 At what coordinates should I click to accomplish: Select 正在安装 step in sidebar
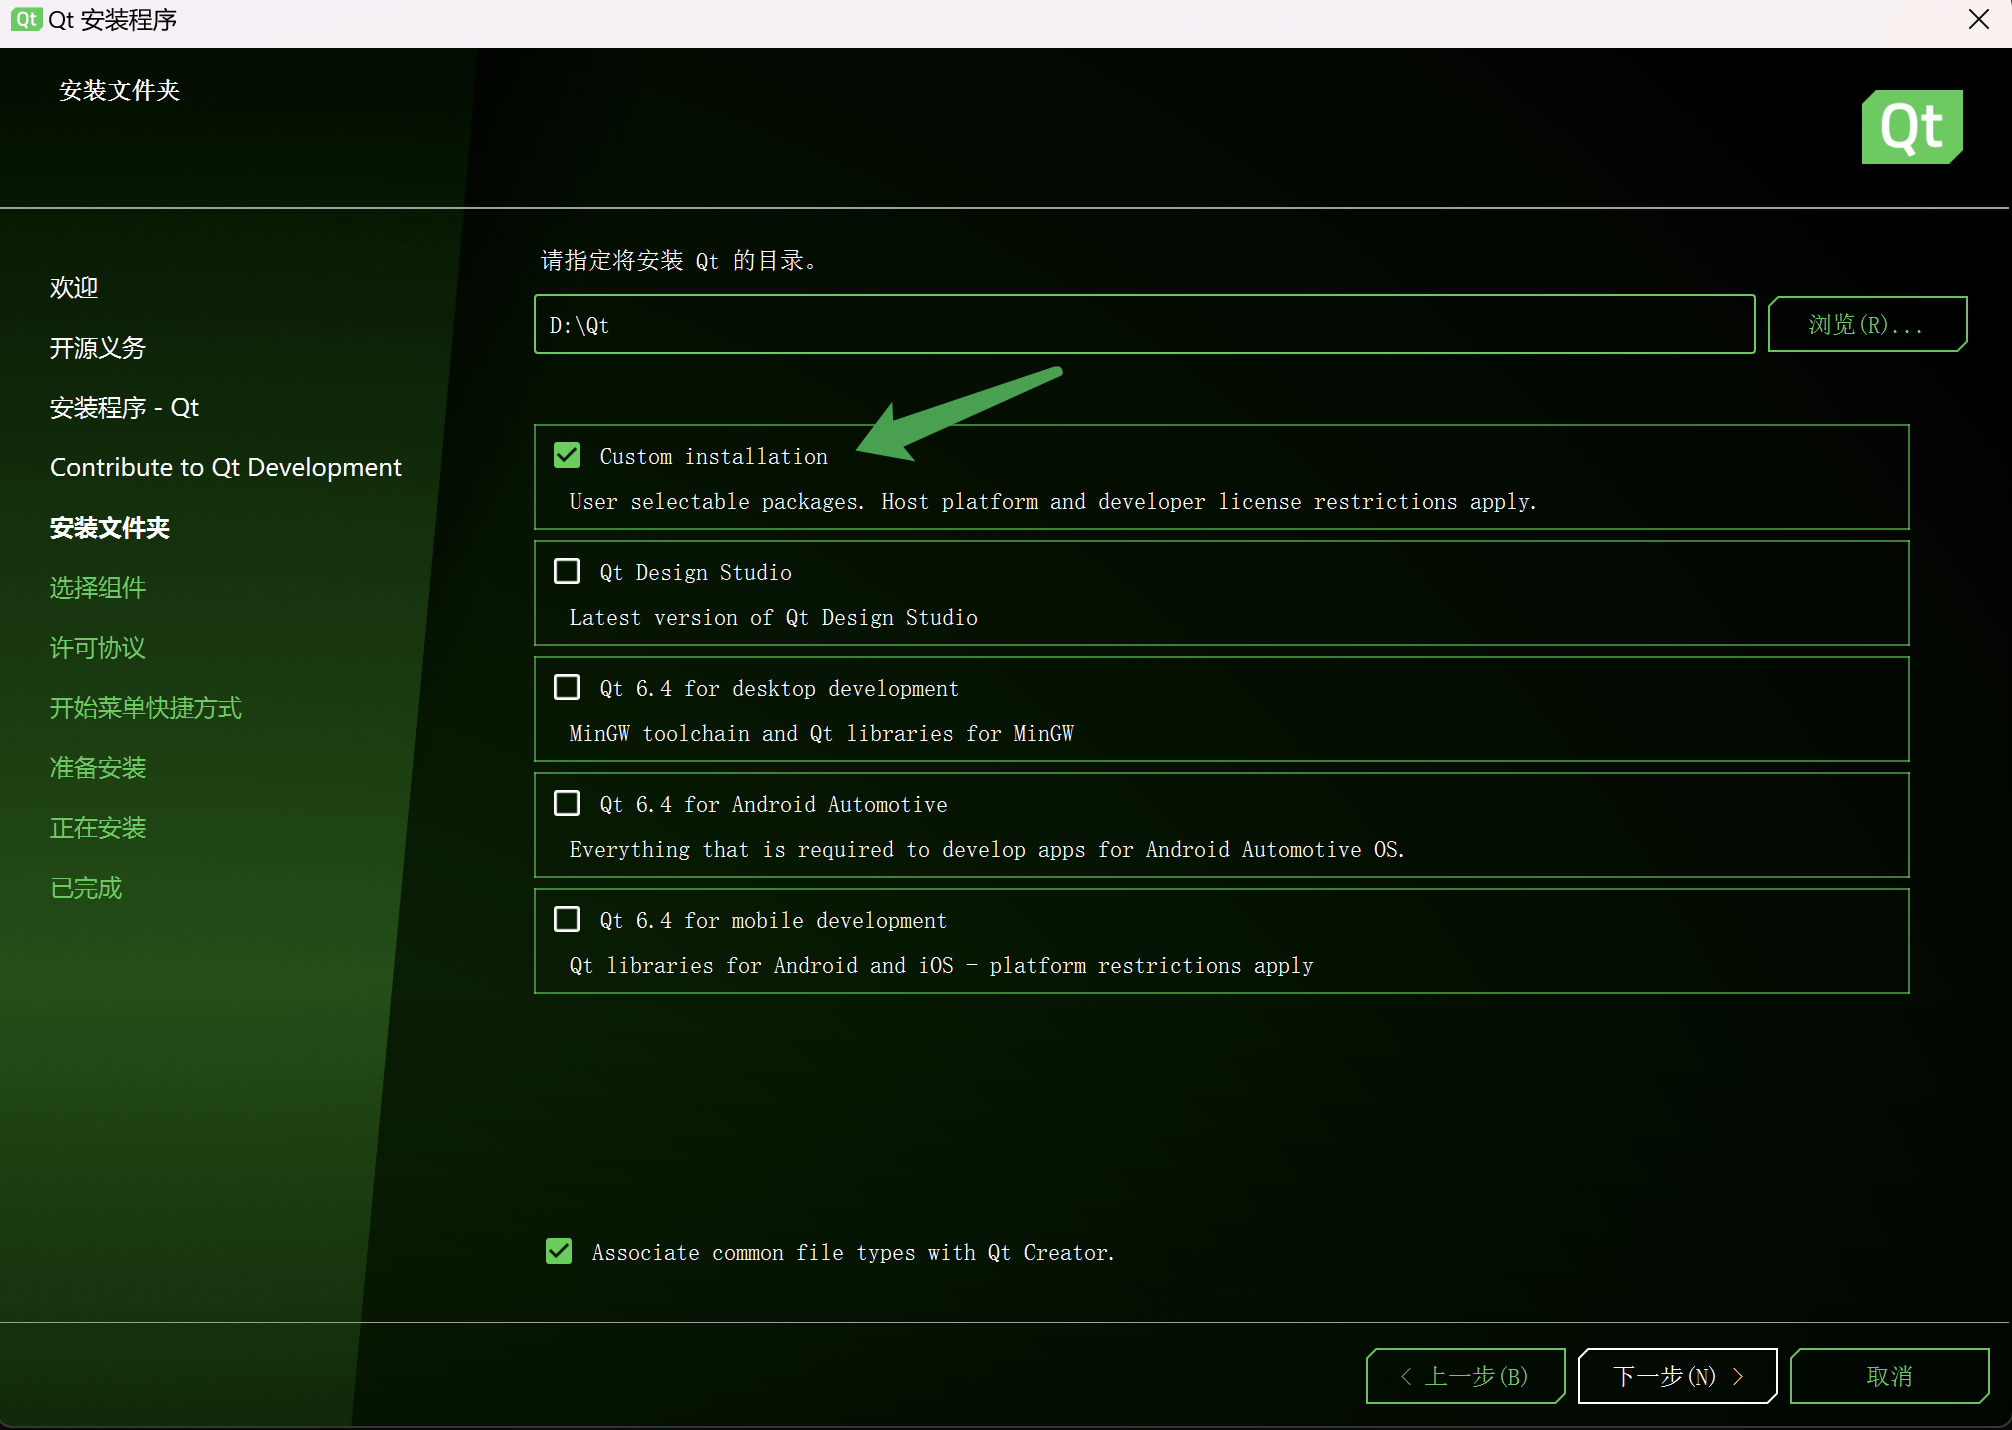click(98, 828)
